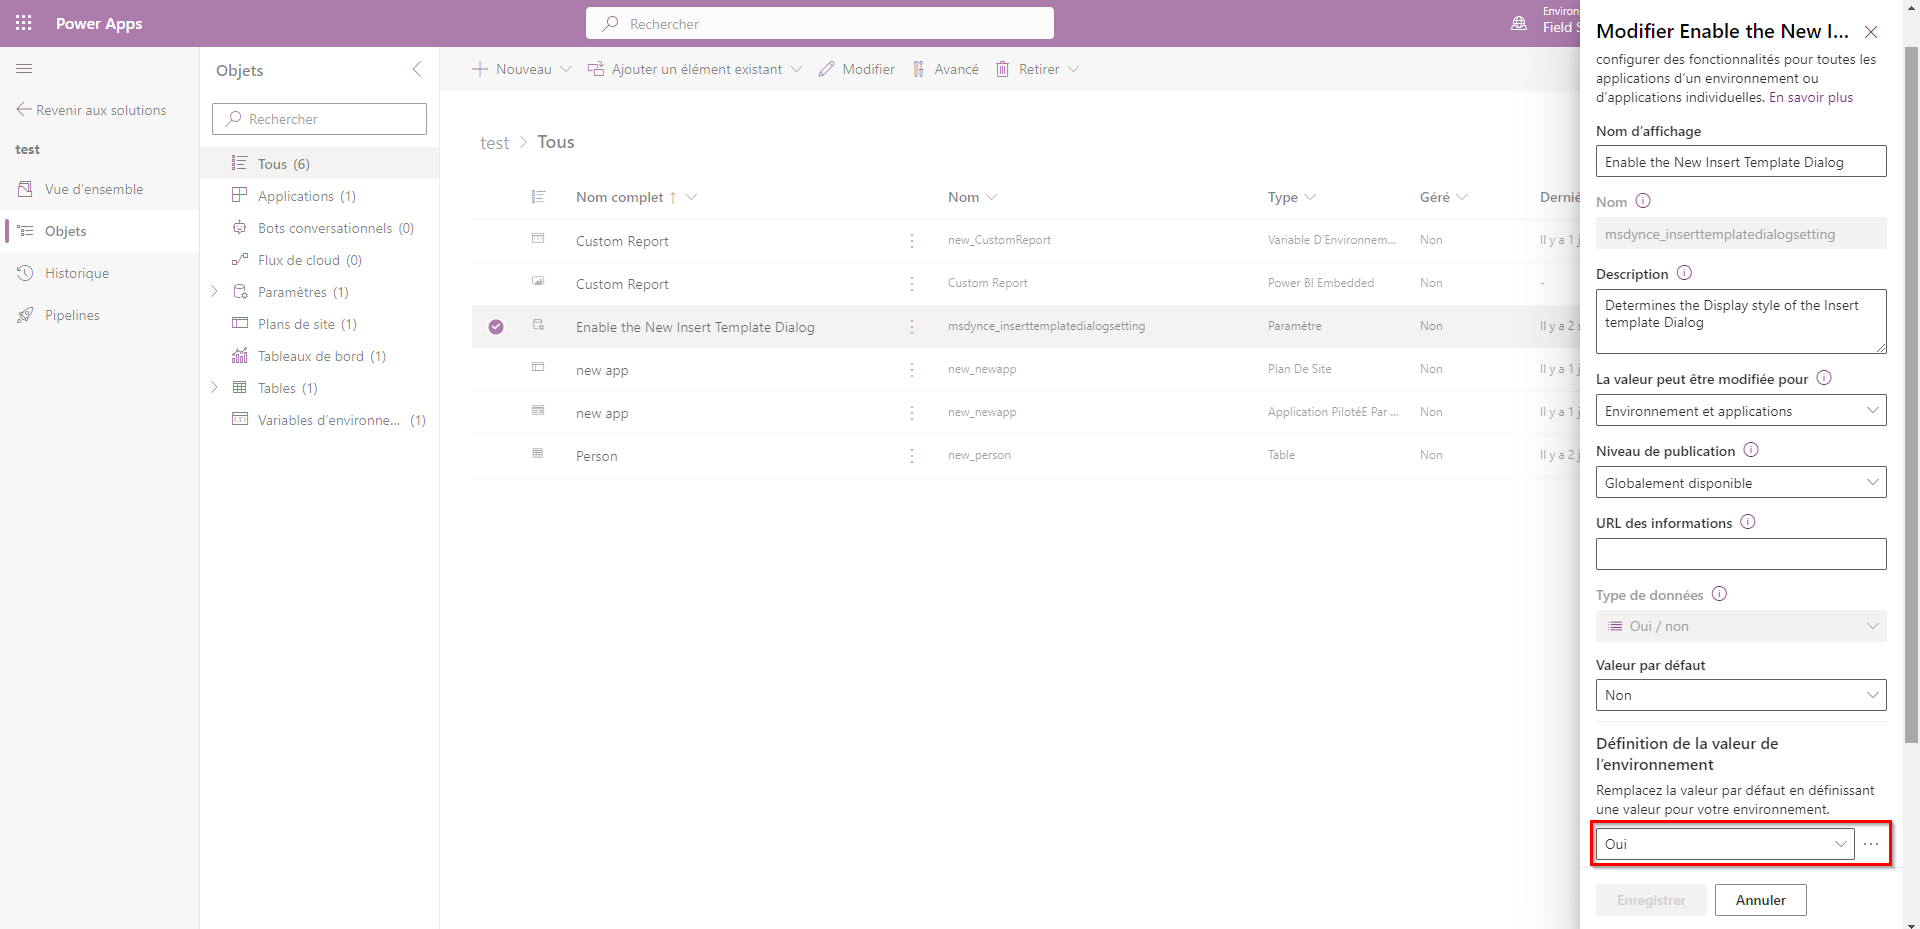The height and width of the screenshot is (929, 1920).
Task: Click the environment icon in the header
Action: click(1519, 23)
